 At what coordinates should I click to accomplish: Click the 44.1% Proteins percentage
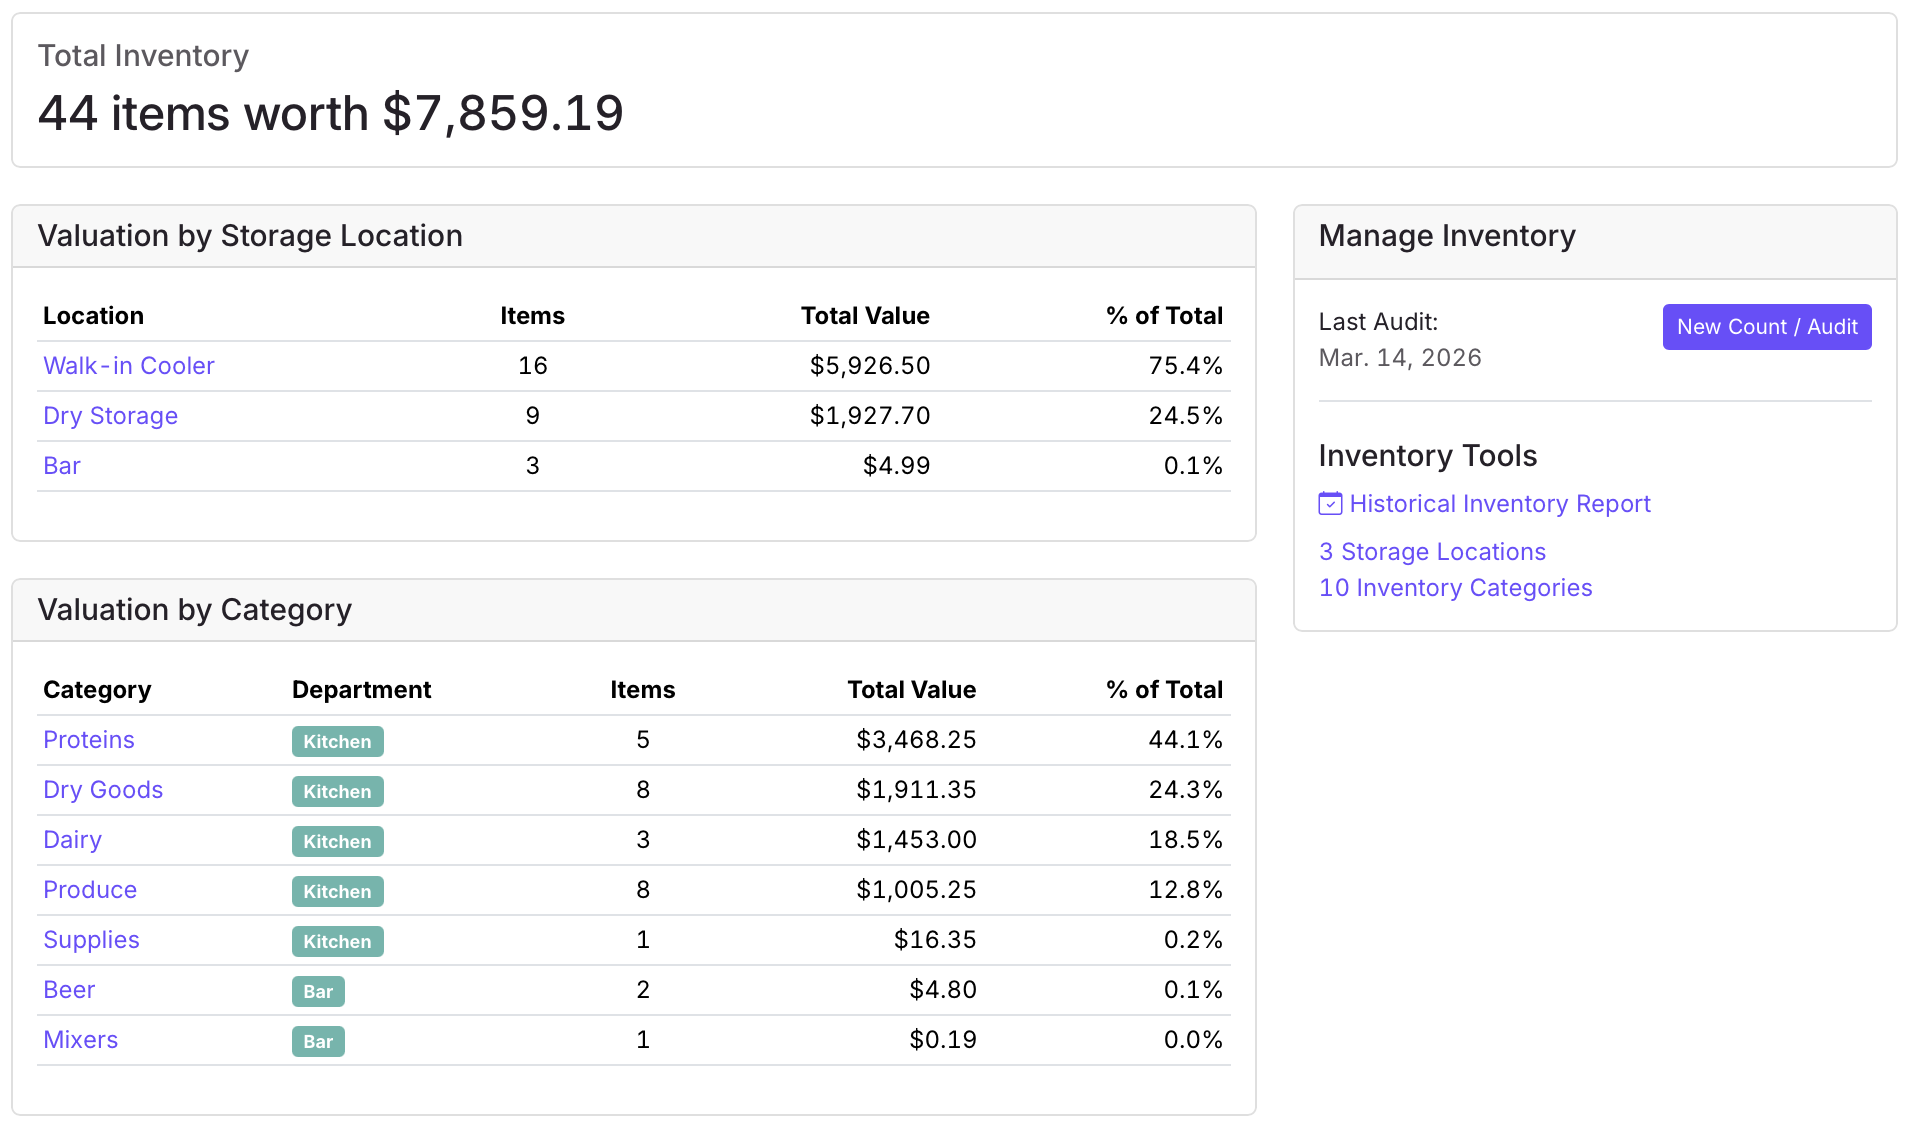[1186, 740]
